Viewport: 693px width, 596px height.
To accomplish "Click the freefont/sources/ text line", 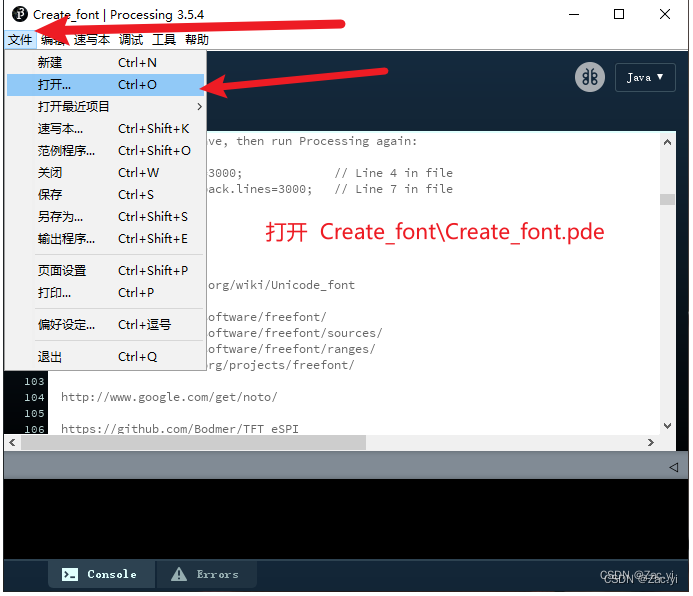I will pos(295,333).
